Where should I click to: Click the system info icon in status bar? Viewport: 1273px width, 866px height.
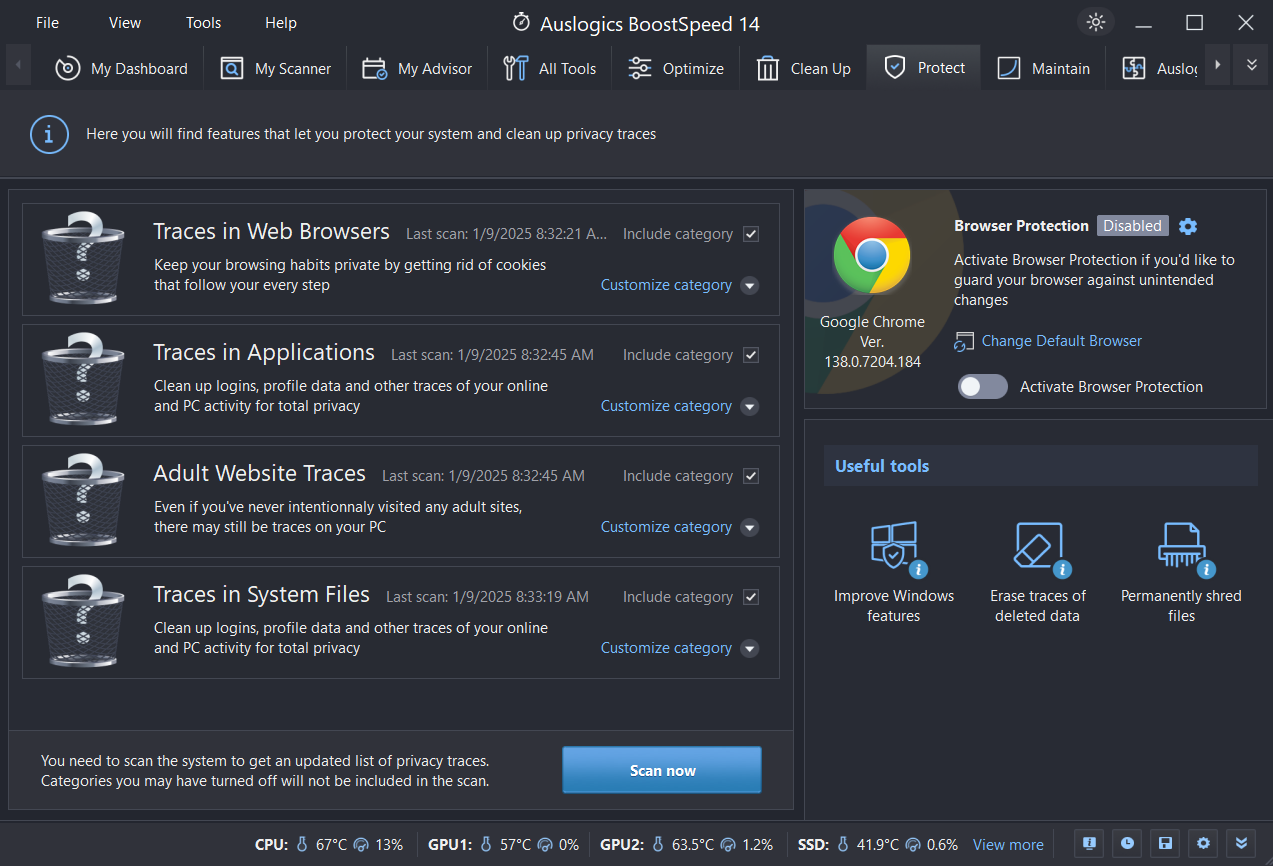[1088, 844]
